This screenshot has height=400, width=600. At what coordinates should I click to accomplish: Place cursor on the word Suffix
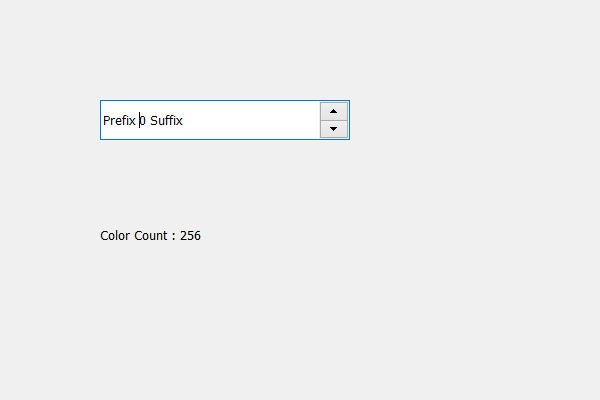point(166,121)
